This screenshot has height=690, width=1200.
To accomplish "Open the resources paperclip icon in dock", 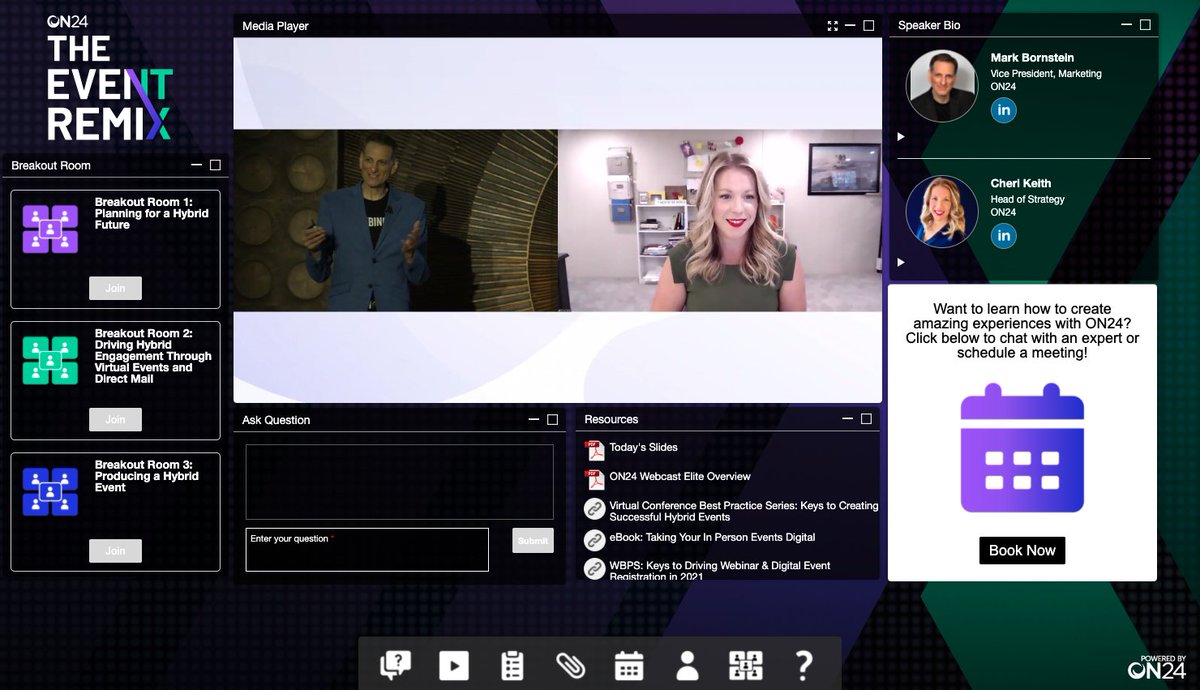I will 570,665.
